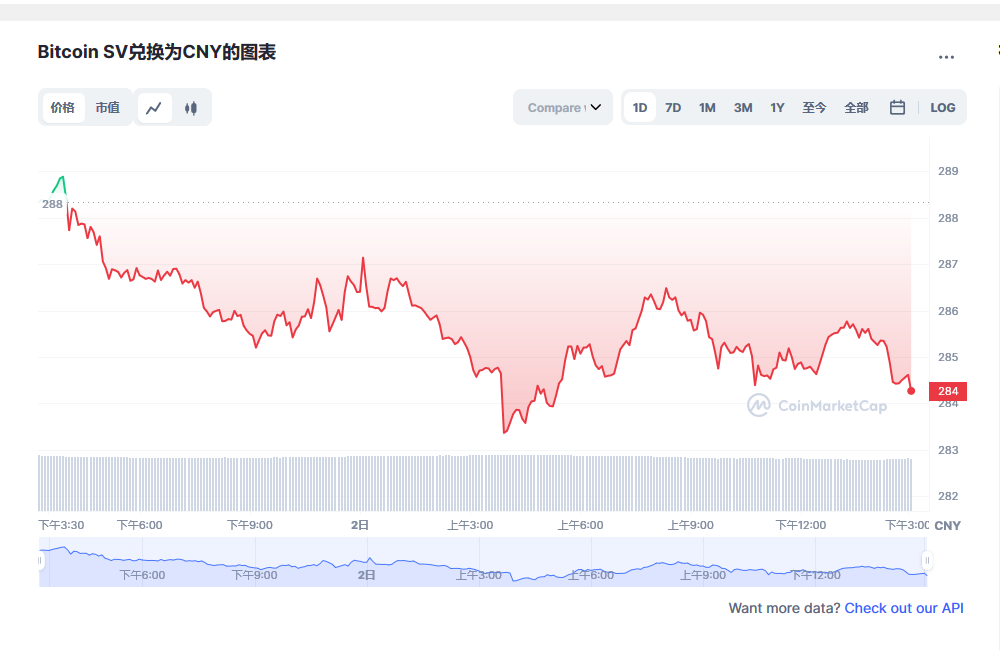
Task: Click the 下午6:00 label on main x-axis
Action: coord(140,525)
